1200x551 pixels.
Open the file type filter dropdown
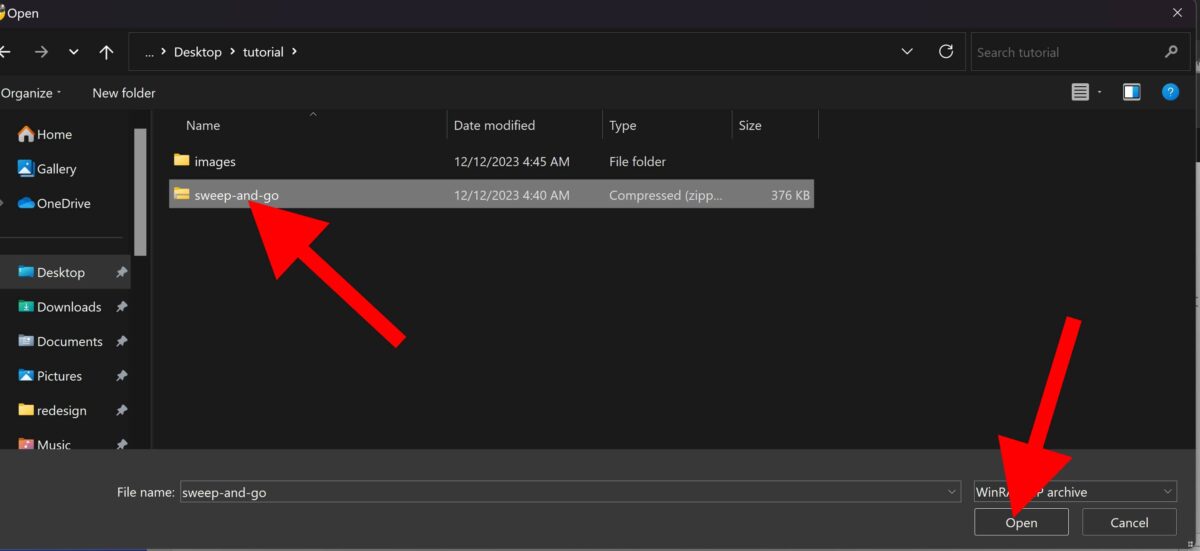1168,492
